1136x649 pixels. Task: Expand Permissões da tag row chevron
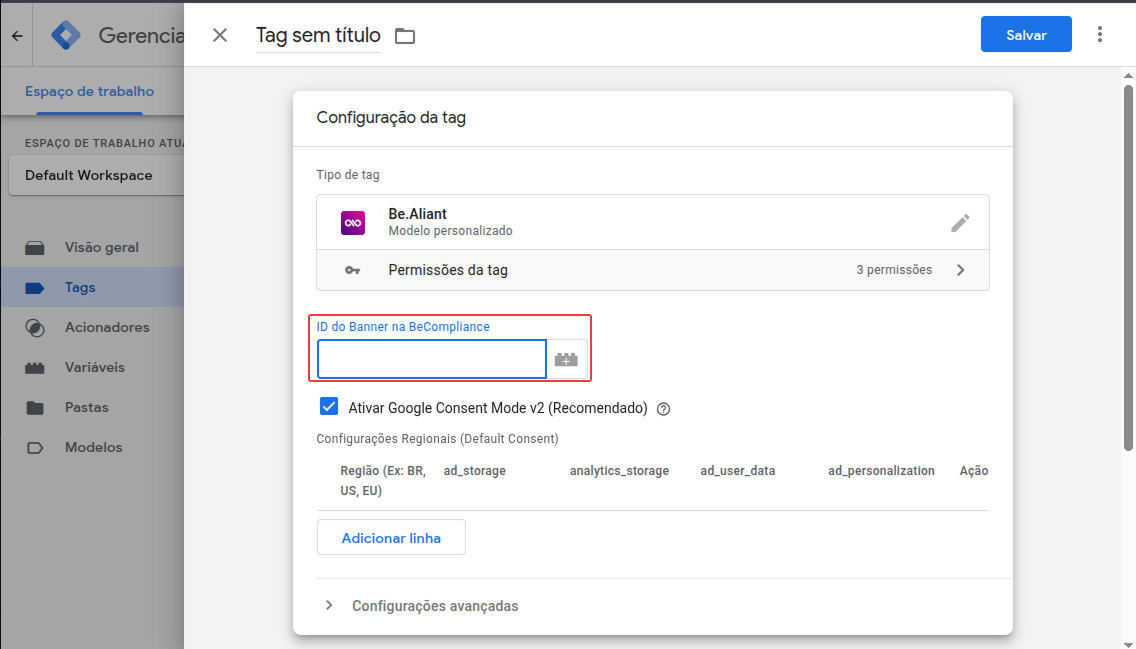960,270
